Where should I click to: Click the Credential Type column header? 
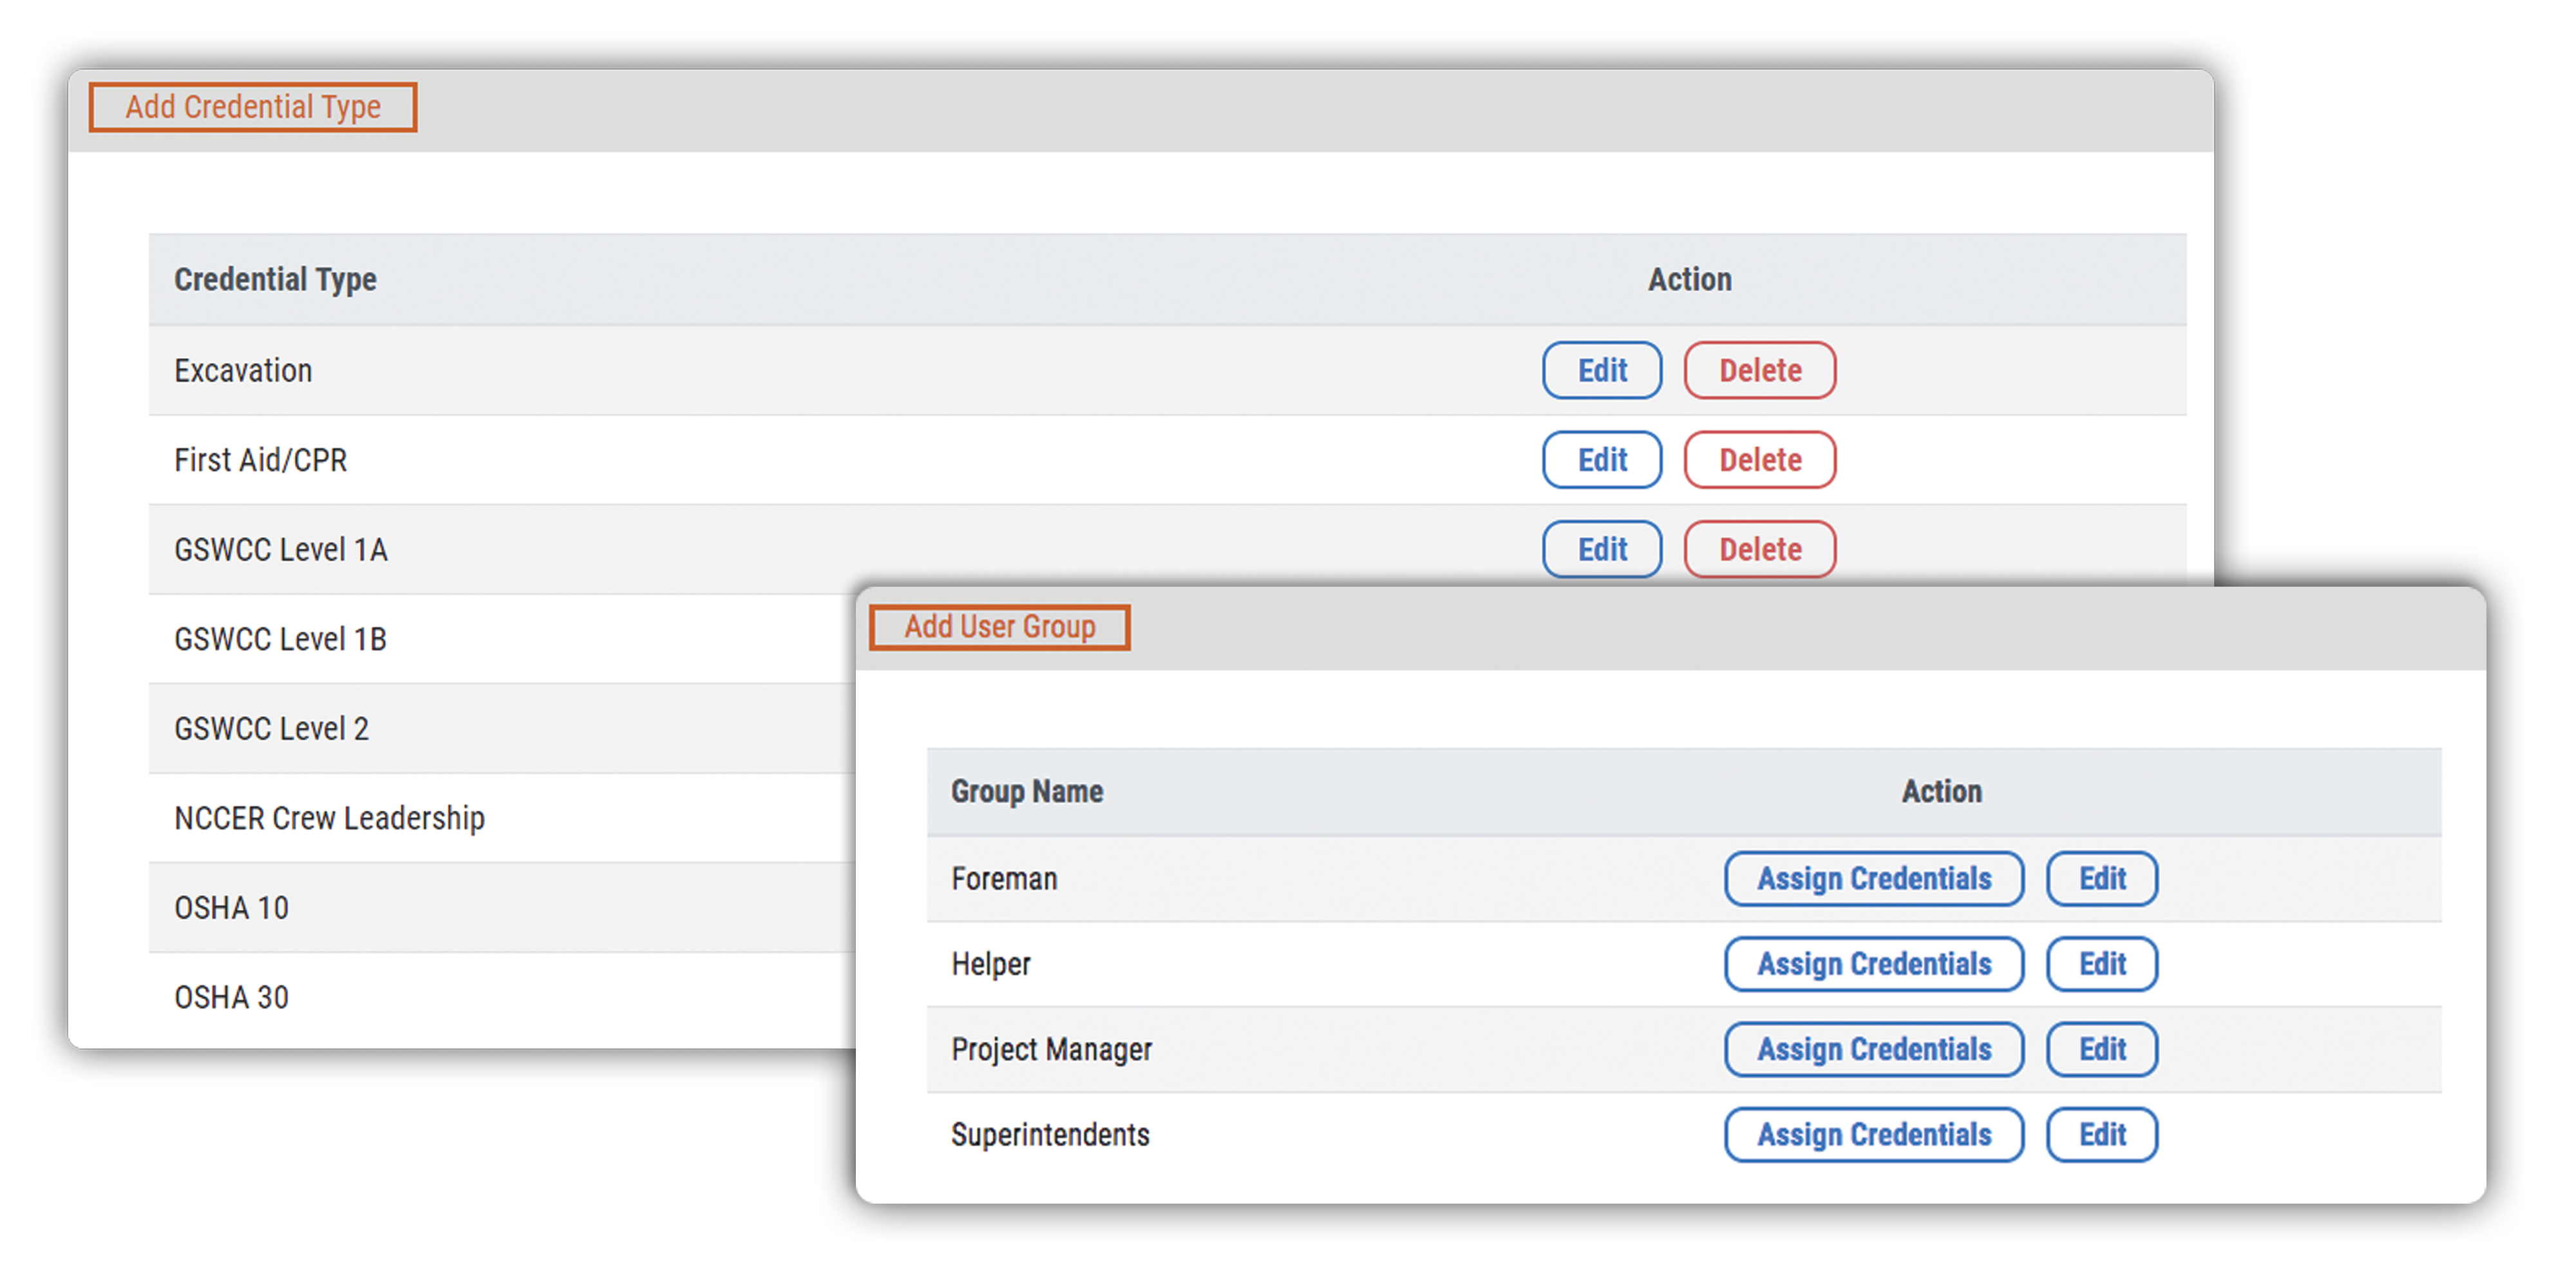coord(275,280)
